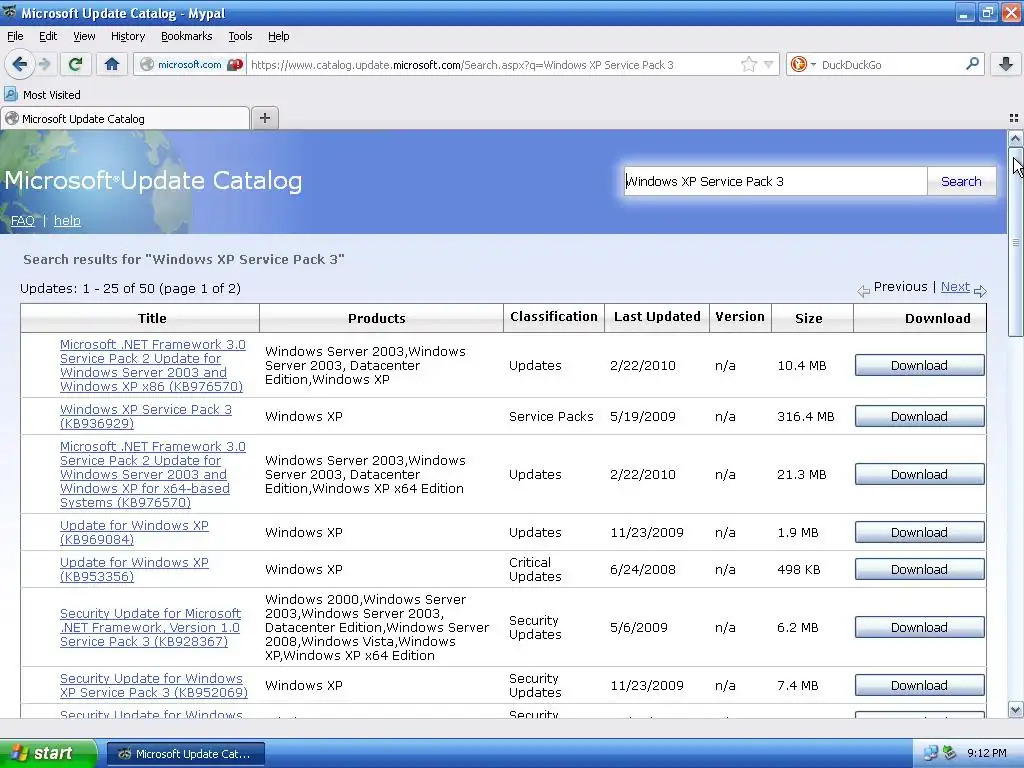Select Microsoft Update Catalog taskbar button
Screen dimensions: 1024x768
point(185,754)
